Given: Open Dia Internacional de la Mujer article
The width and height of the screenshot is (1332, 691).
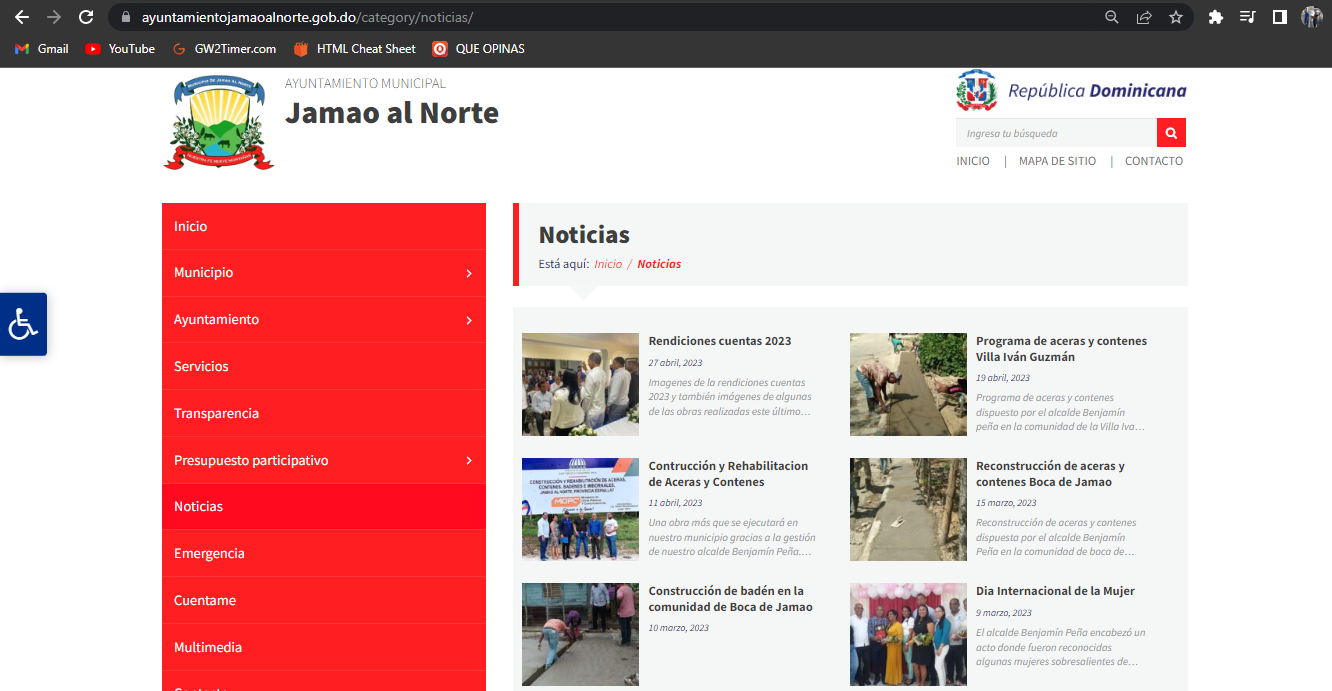Looking at the screenshot, I should [x=1055, y=591].
